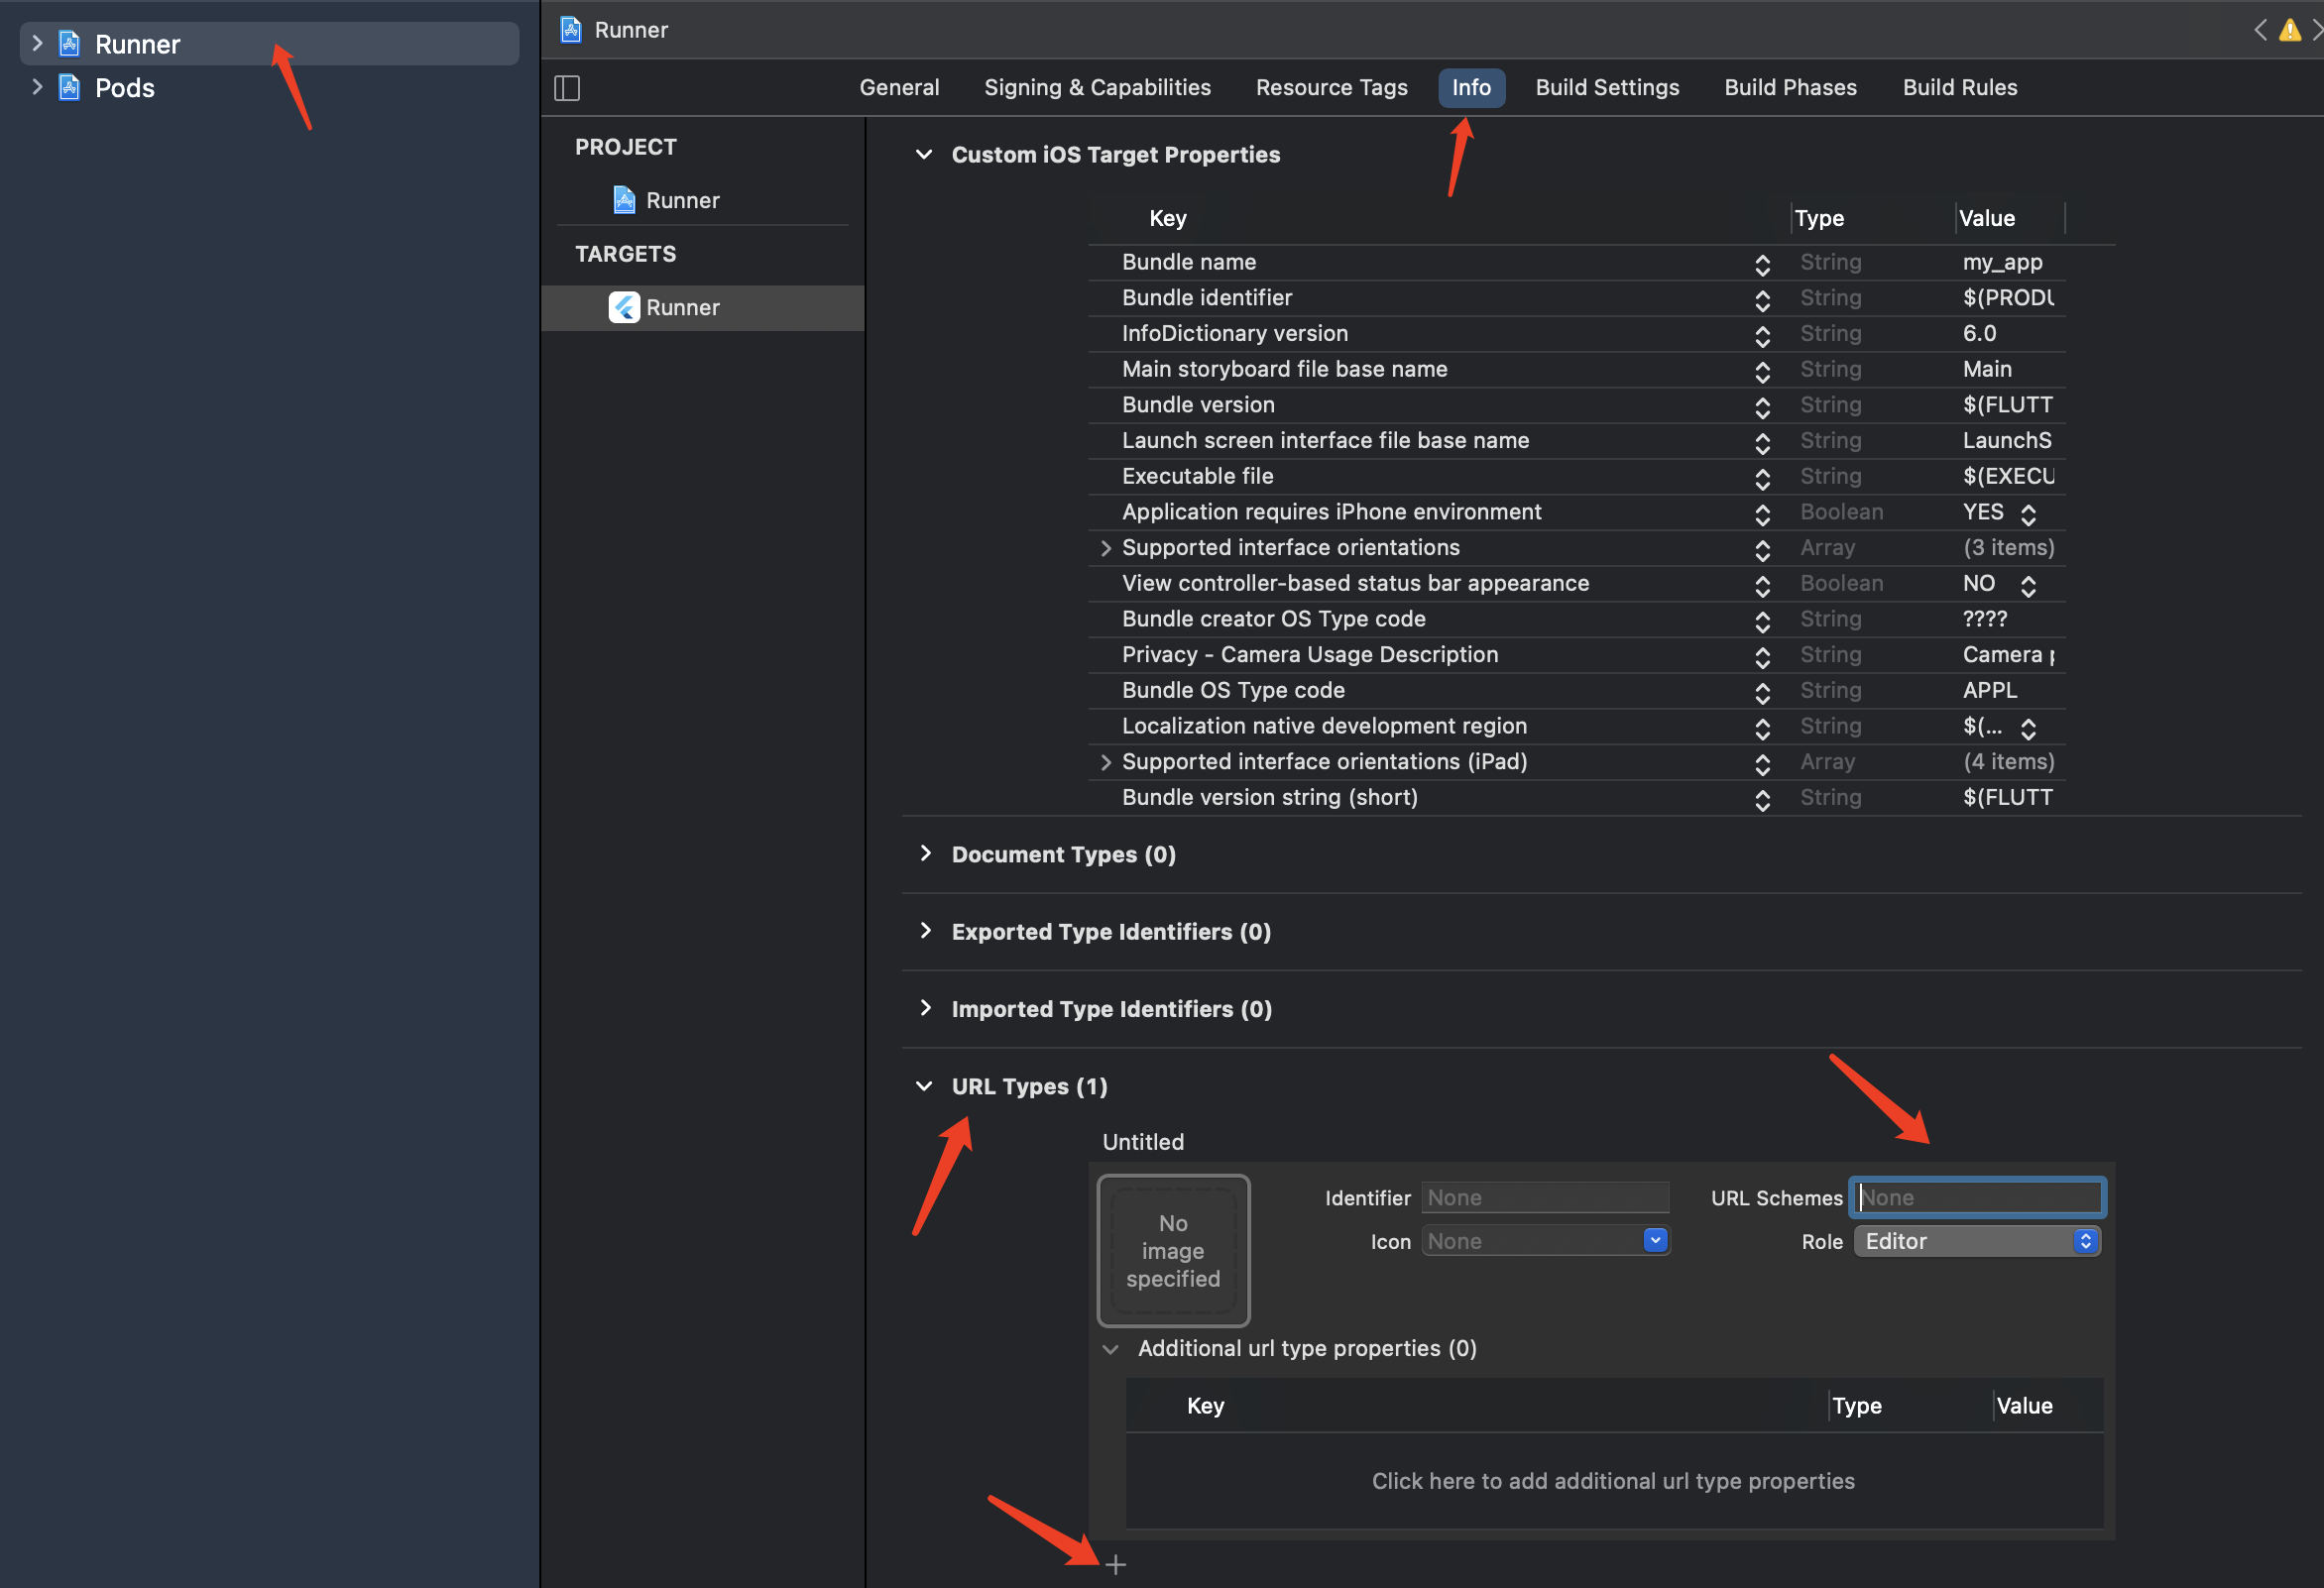Viewport: 2324px width, 1588px height.
Task: Select Runner project under PROJECT section
Action: 682,200
